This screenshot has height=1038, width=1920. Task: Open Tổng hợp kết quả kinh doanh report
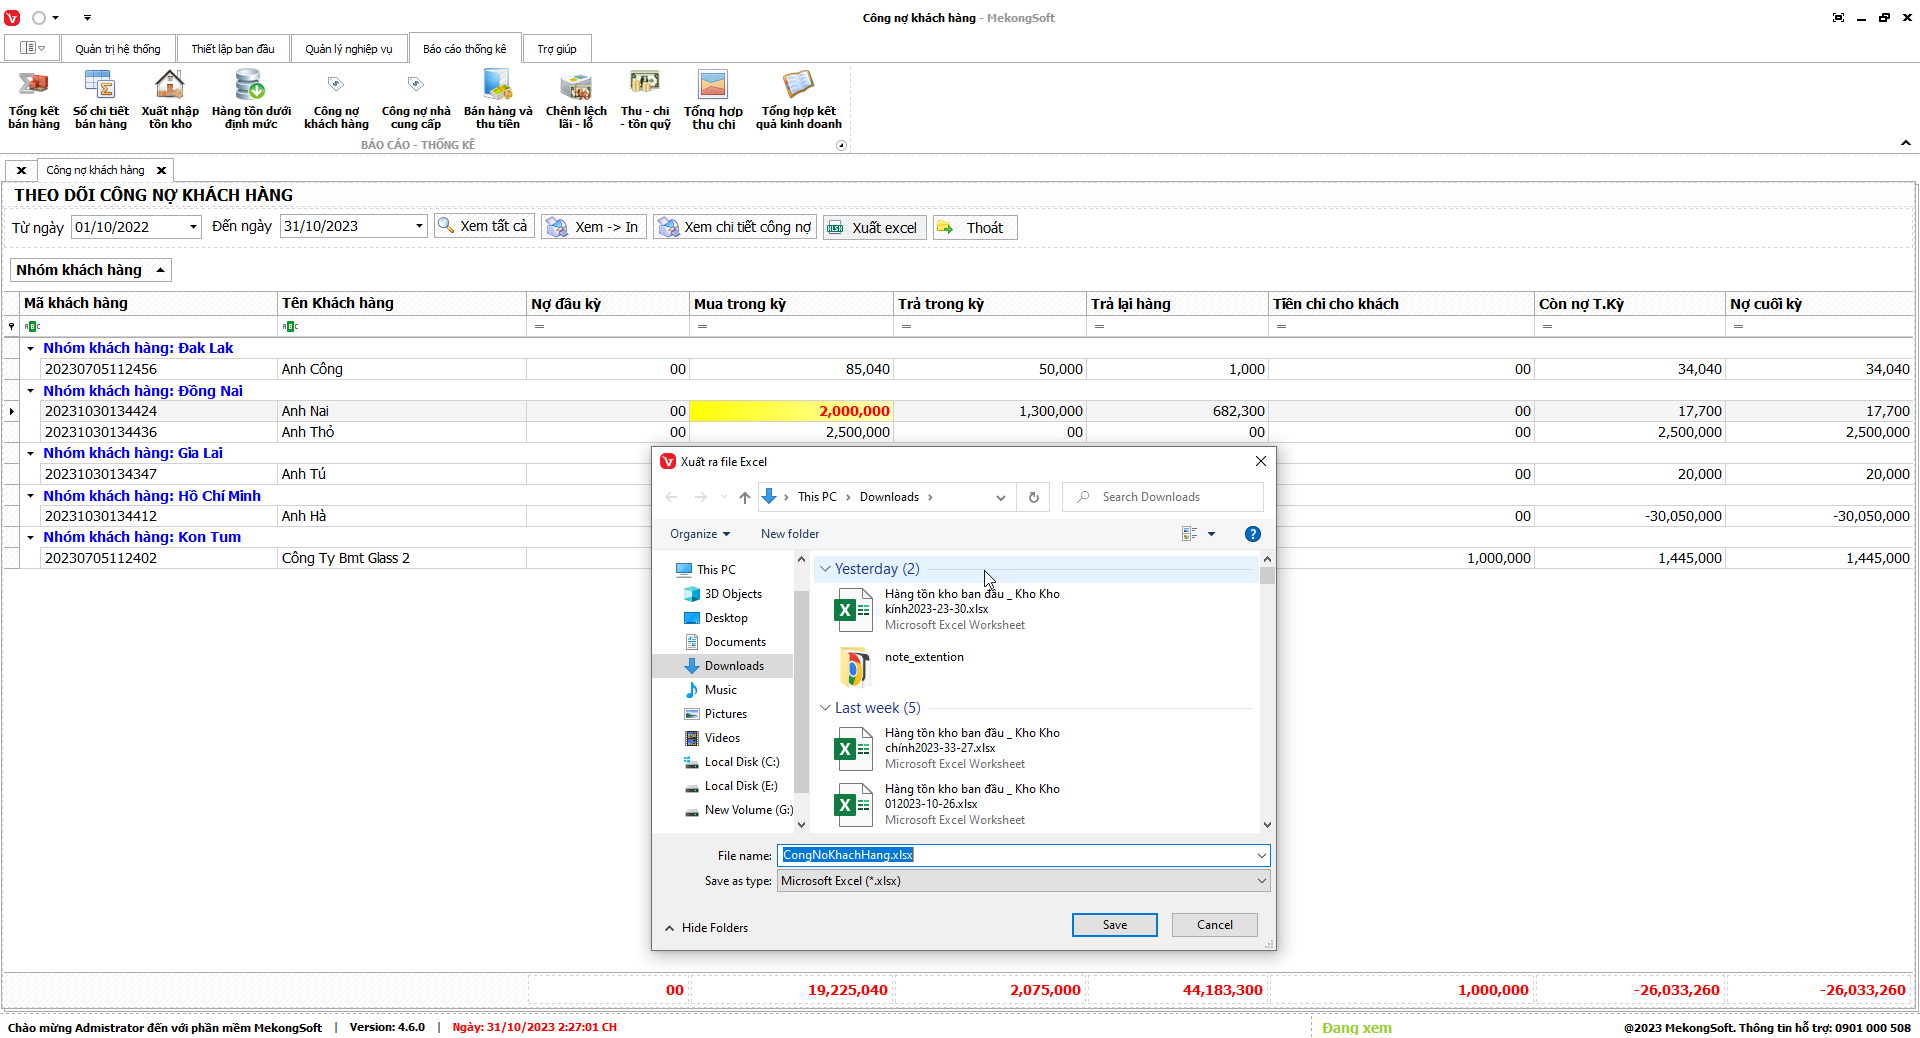click(798, 99)
